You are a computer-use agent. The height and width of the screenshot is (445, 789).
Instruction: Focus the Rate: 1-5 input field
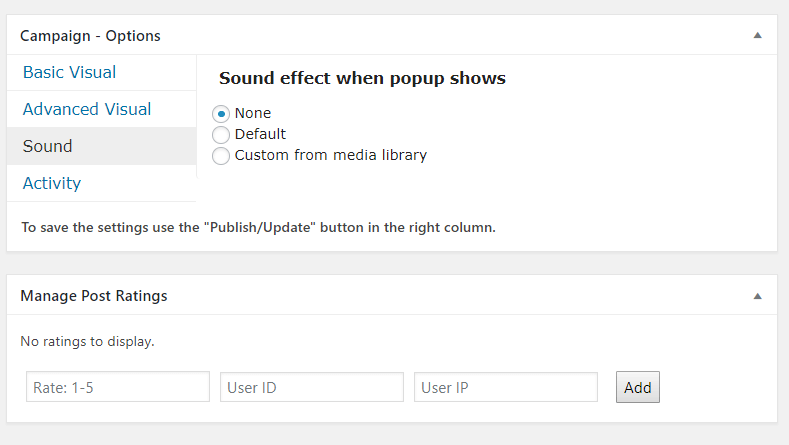click(x=118, y=387)
